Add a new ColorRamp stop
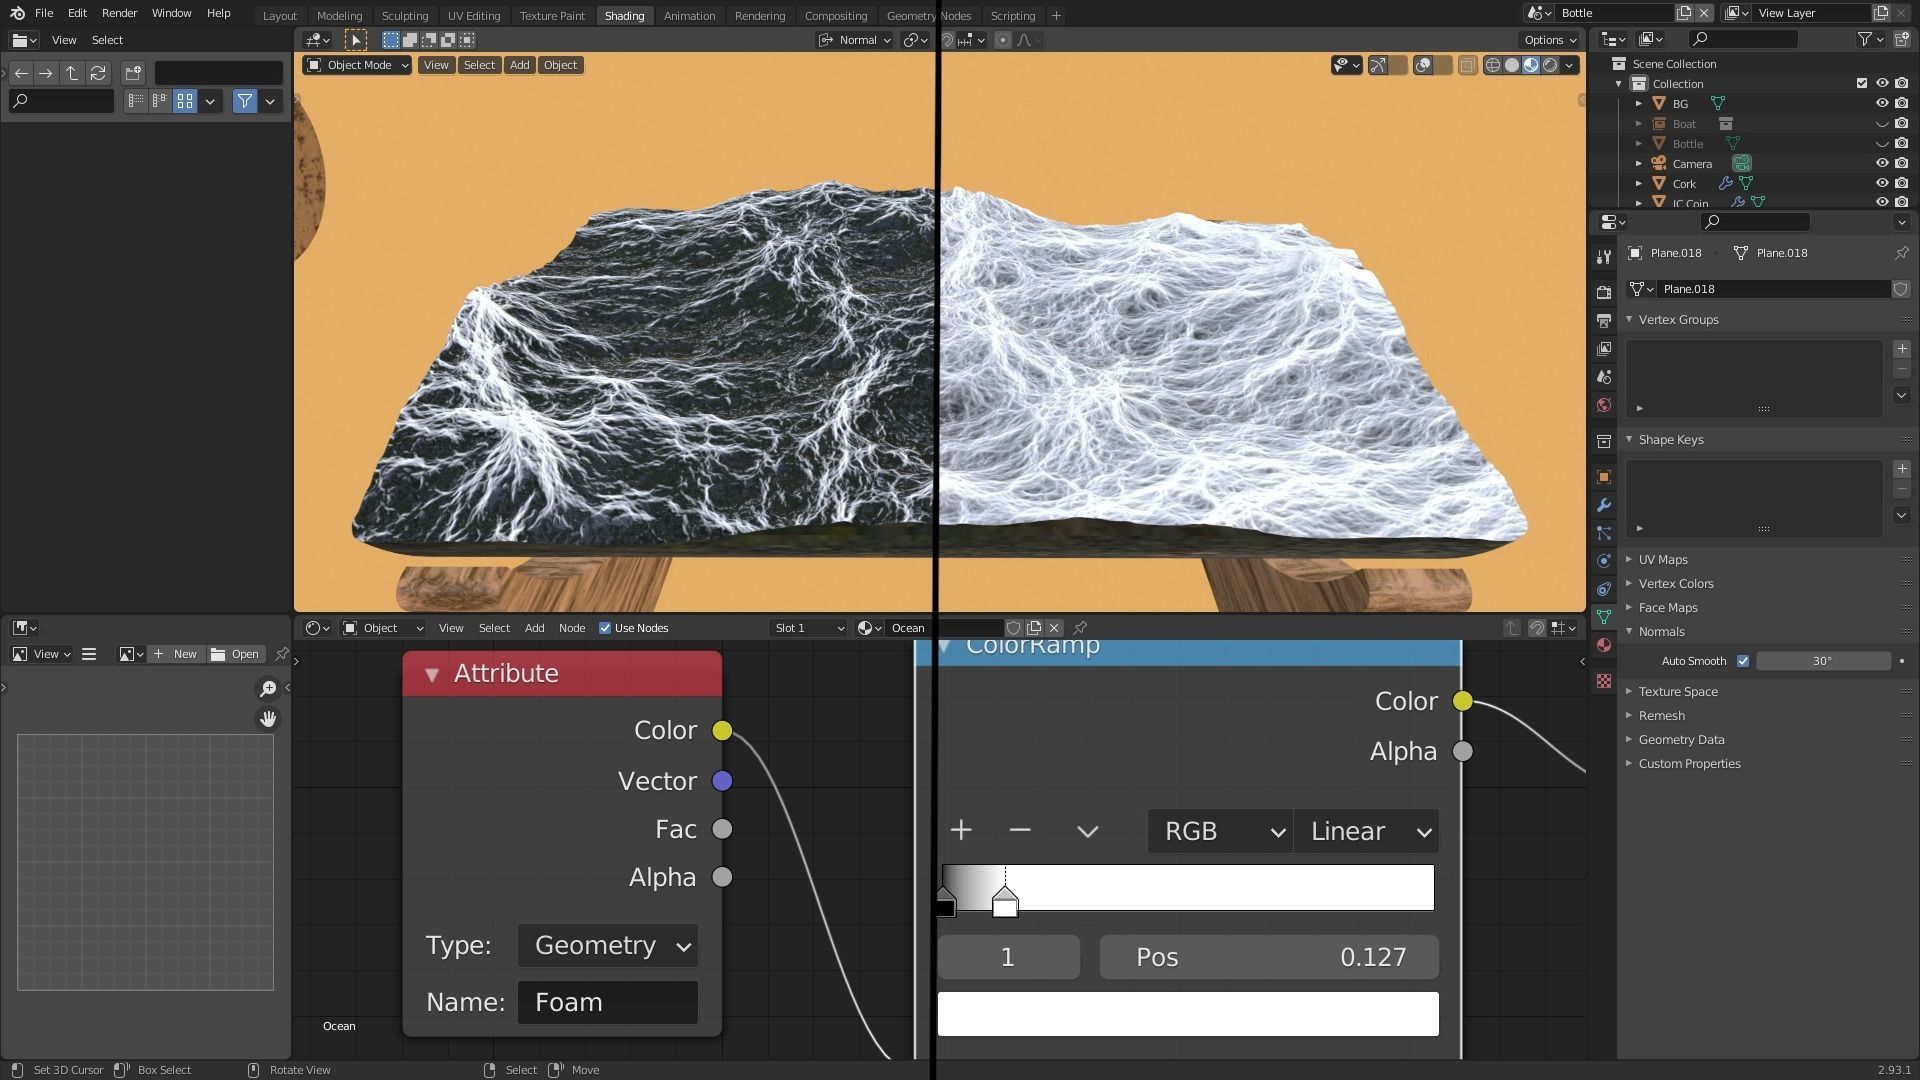The height and width of the screenshot is (1080, 1920). (961, 830)
